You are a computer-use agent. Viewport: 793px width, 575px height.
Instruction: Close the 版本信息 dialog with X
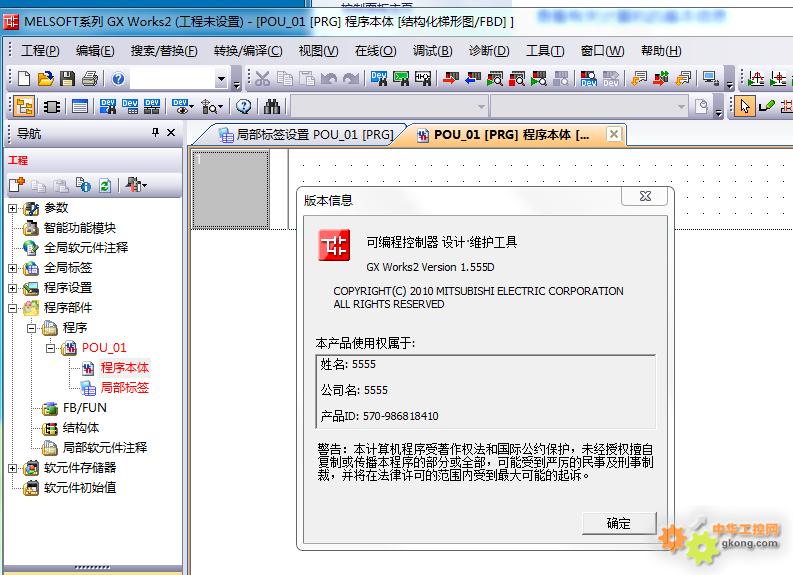coord(645,196)
